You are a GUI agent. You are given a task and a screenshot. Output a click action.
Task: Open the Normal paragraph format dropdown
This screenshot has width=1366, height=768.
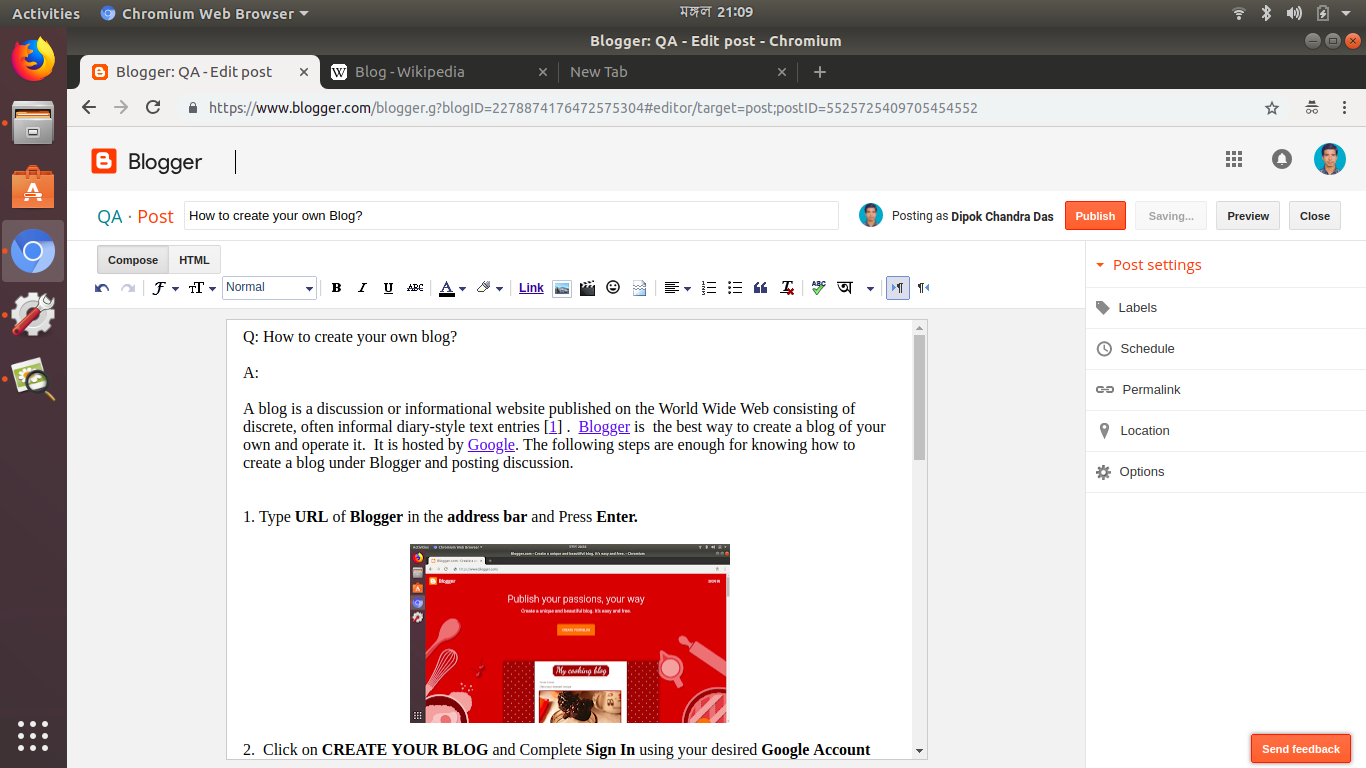(x=269, y=288)
